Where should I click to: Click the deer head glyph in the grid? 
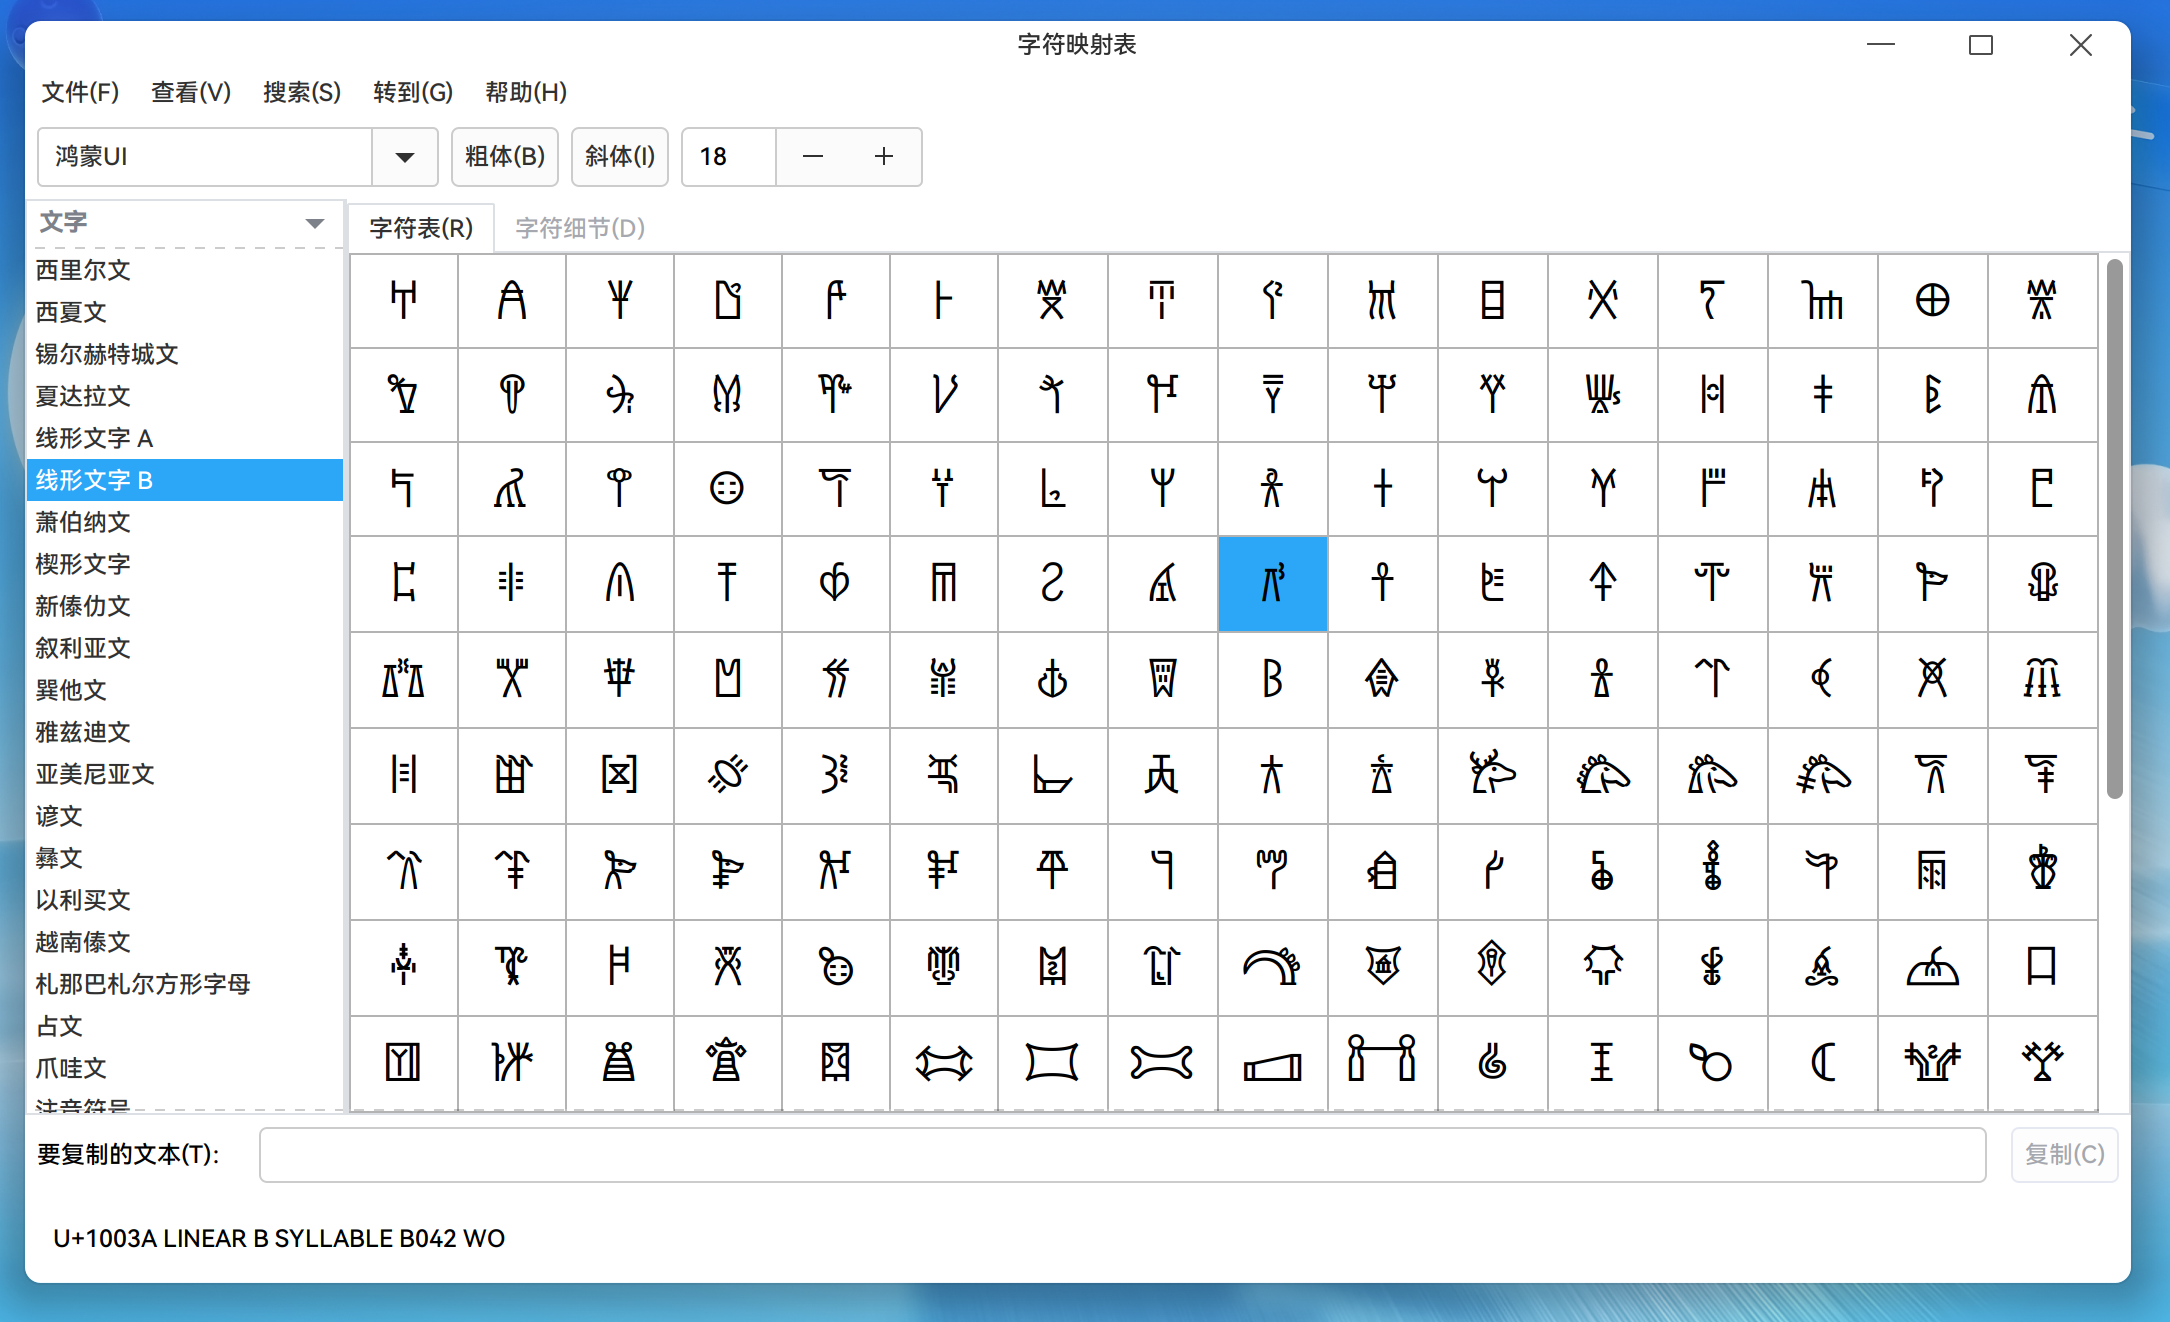point(1492,776)
